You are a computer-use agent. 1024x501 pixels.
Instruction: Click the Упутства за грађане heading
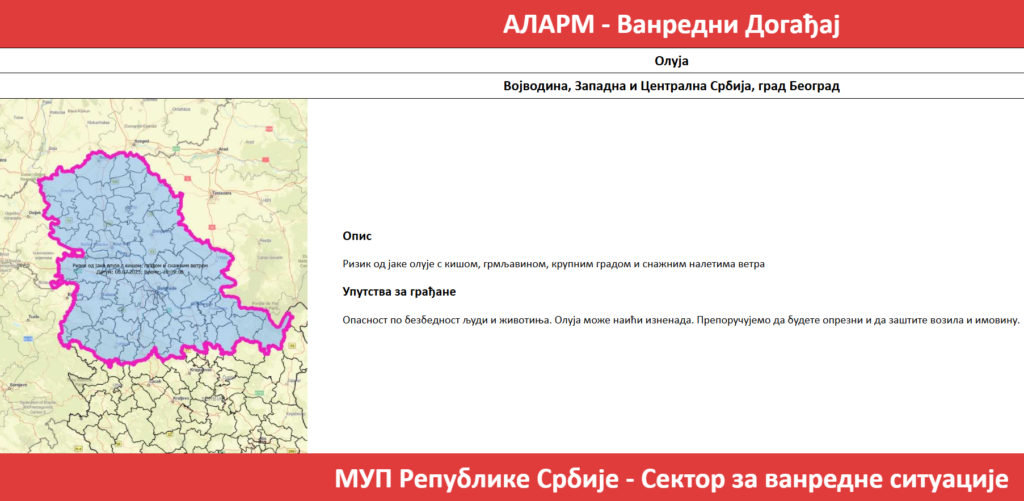(x=399, y=292)
